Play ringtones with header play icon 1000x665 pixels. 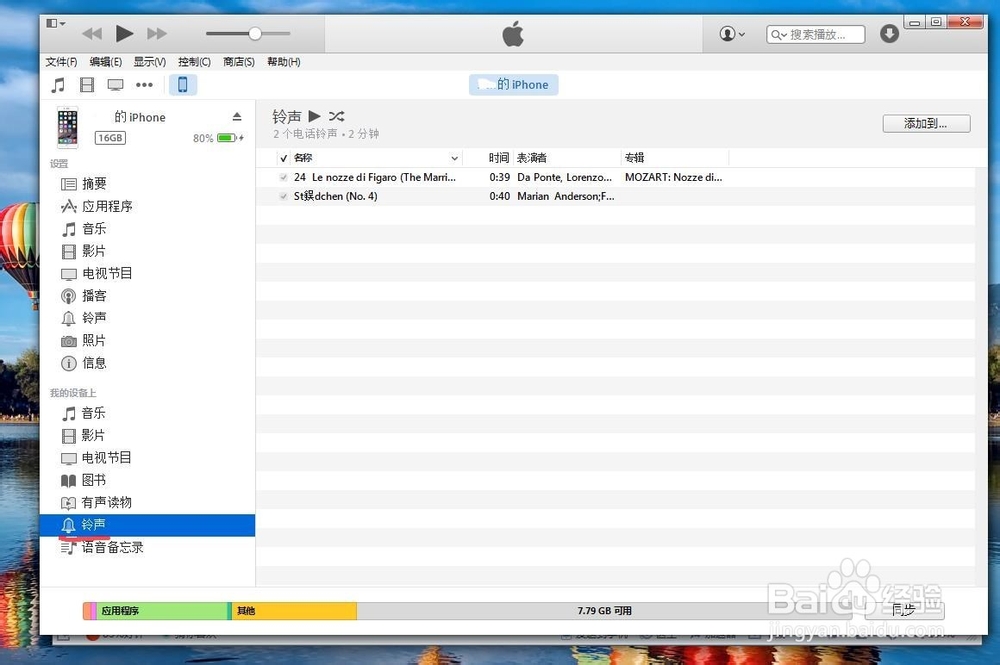pyautogui.click(x=314, y=116)
